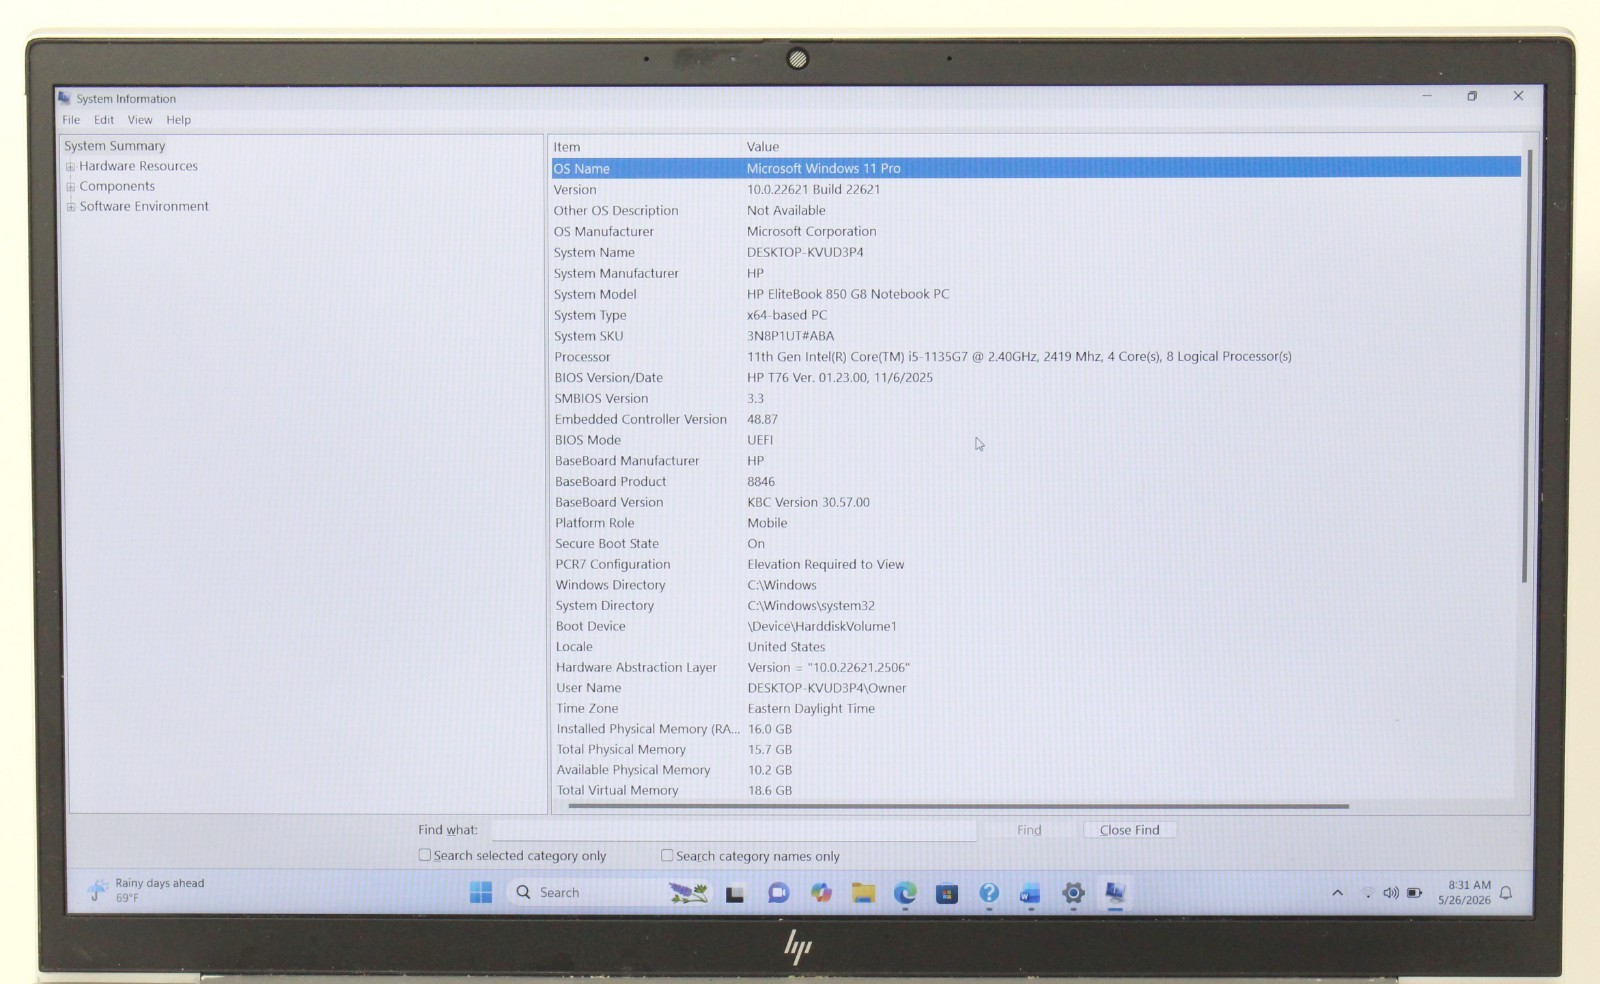Select the Total Virtual Memory row

click(1036, 790)
